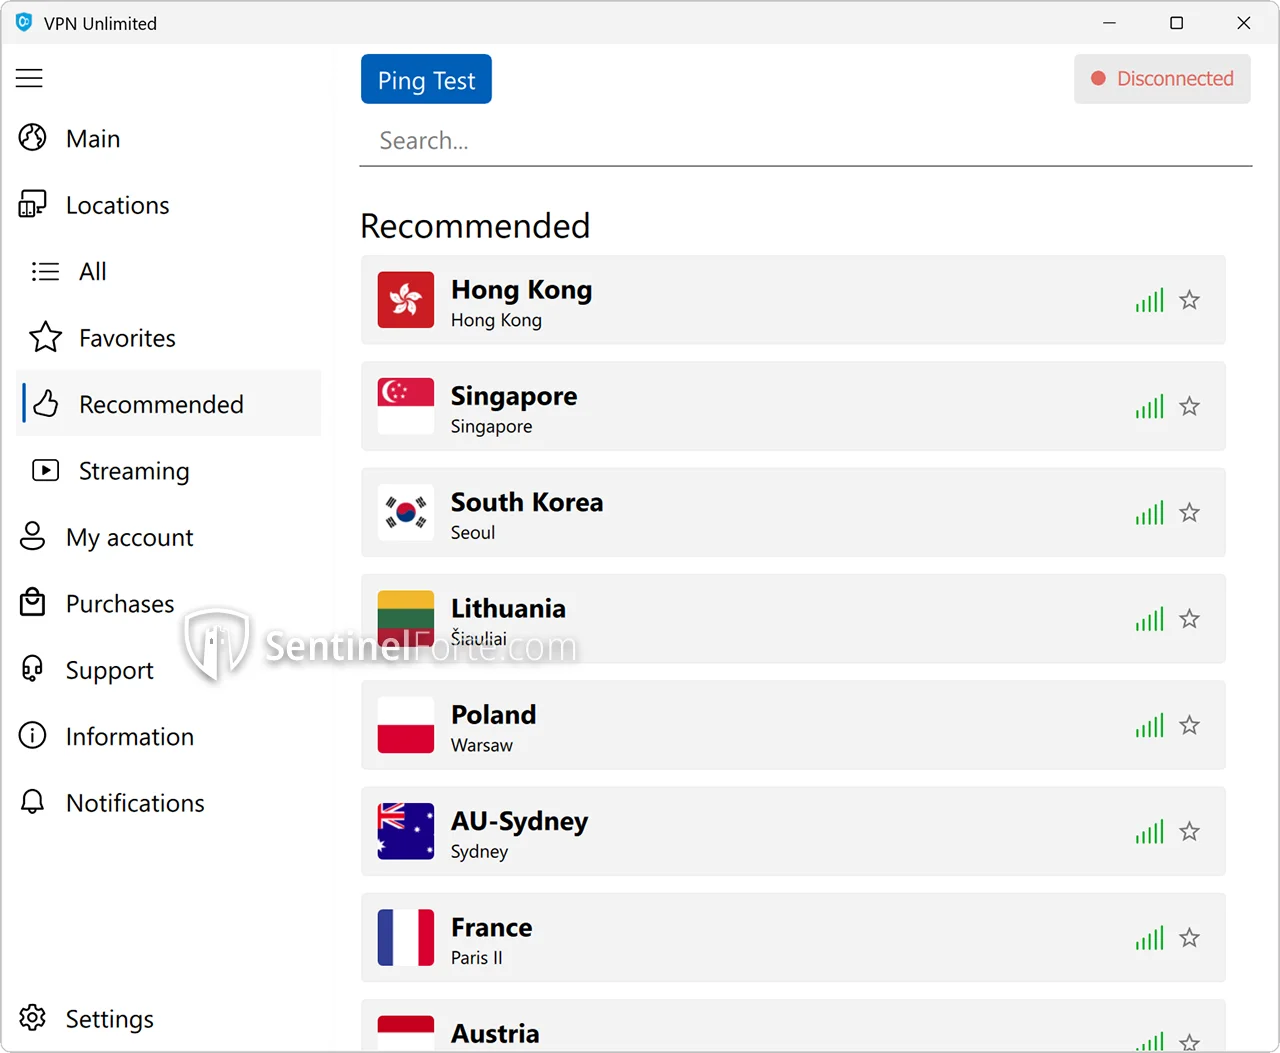
Task: Favorite the South Korea server star
Action: [x=1189, y=512]
